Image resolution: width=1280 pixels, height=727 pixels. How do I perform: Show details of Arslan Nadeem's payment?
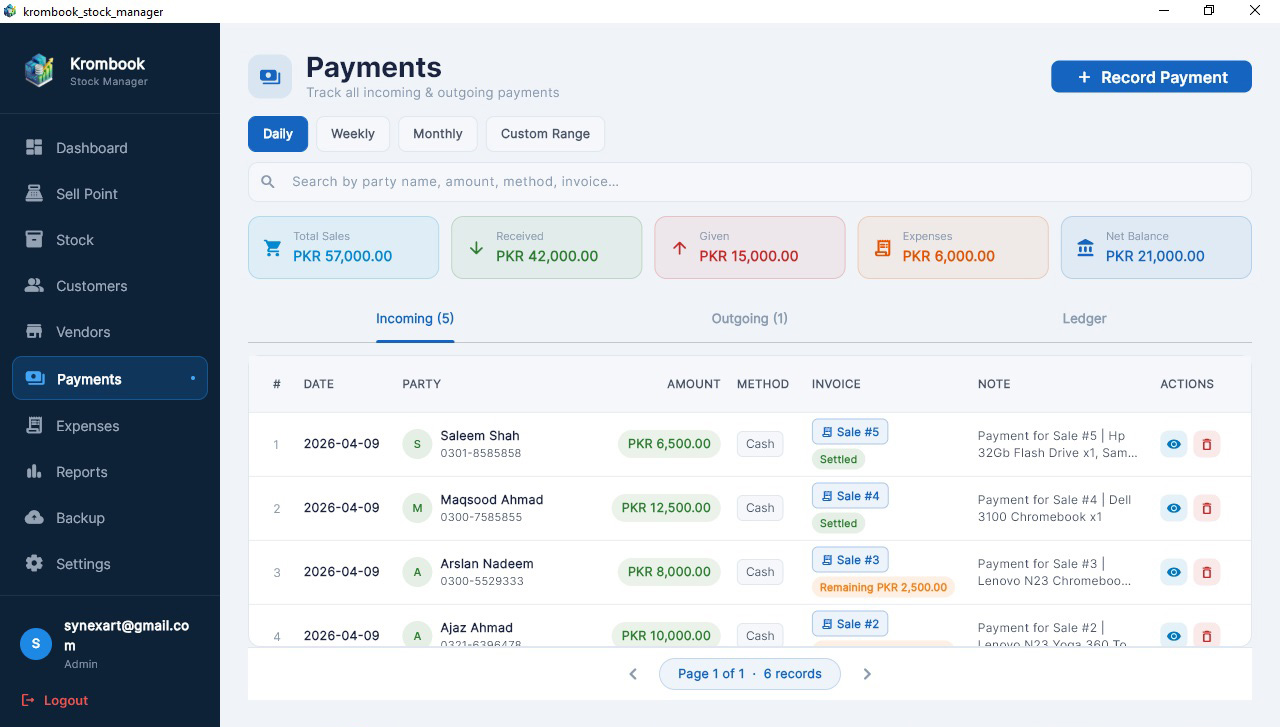(x=1173, y=572)
